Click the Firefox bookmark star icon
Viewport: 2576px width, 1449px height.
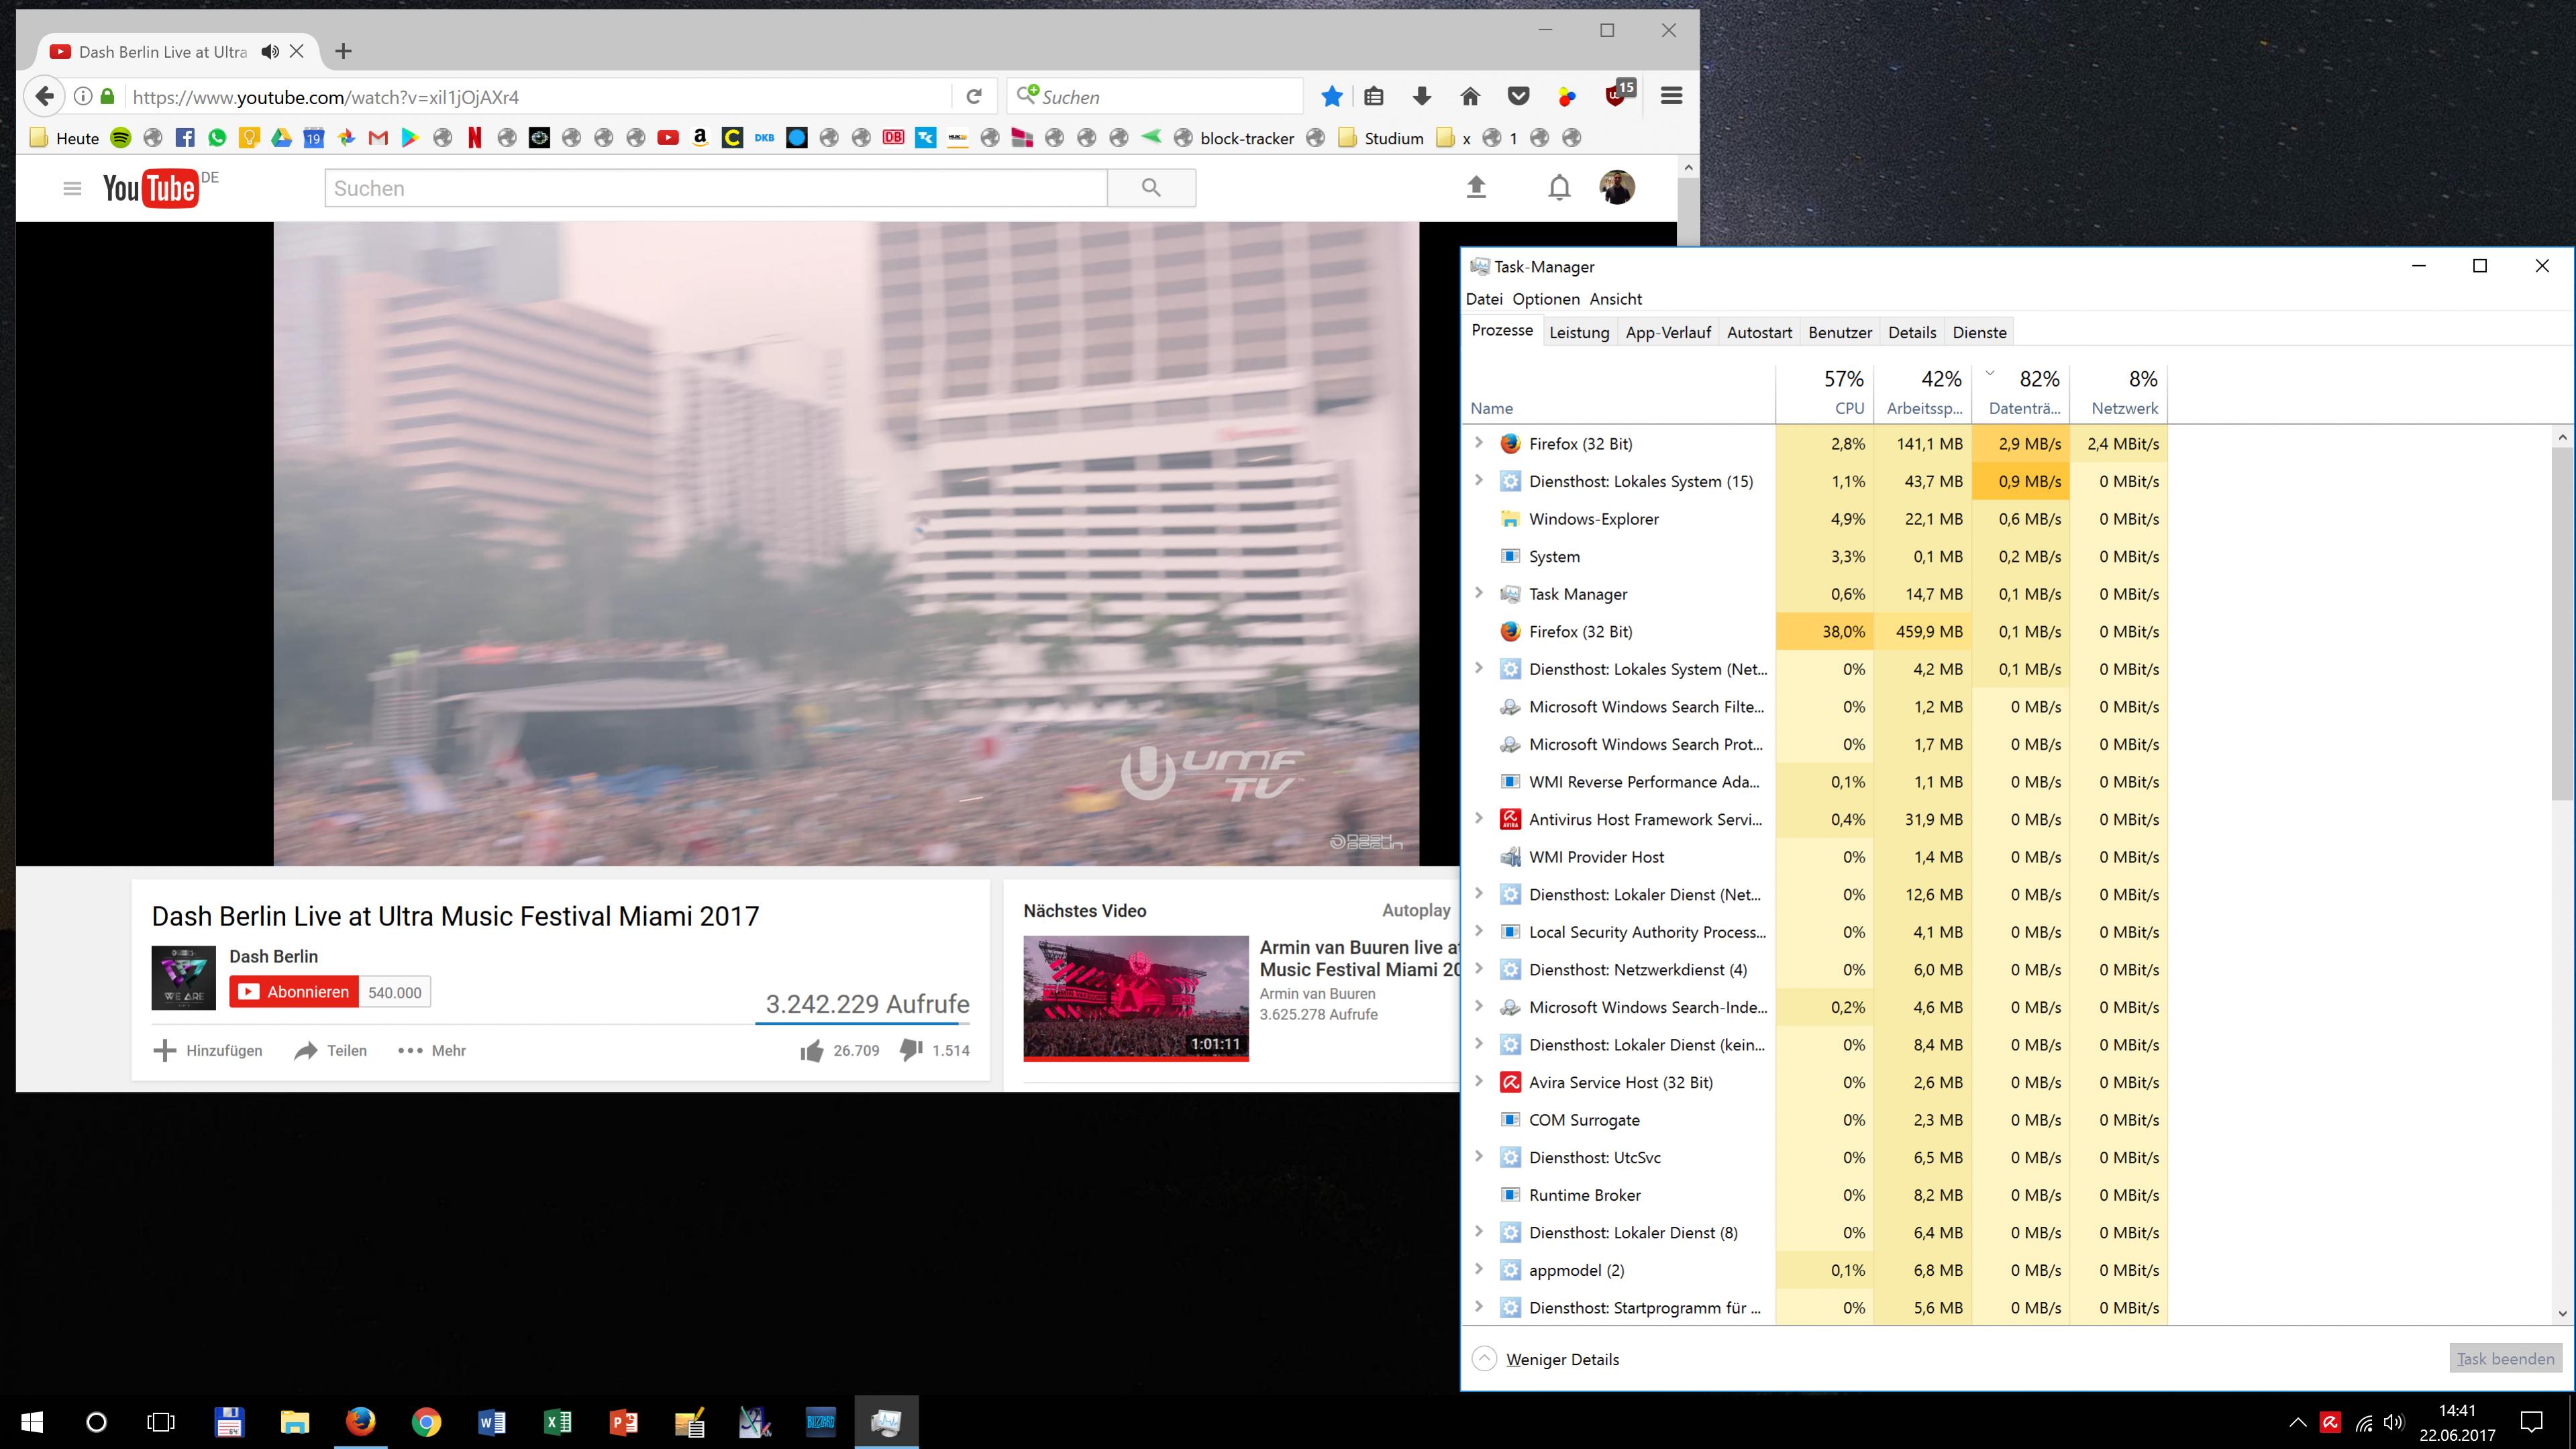point(1331,96)
